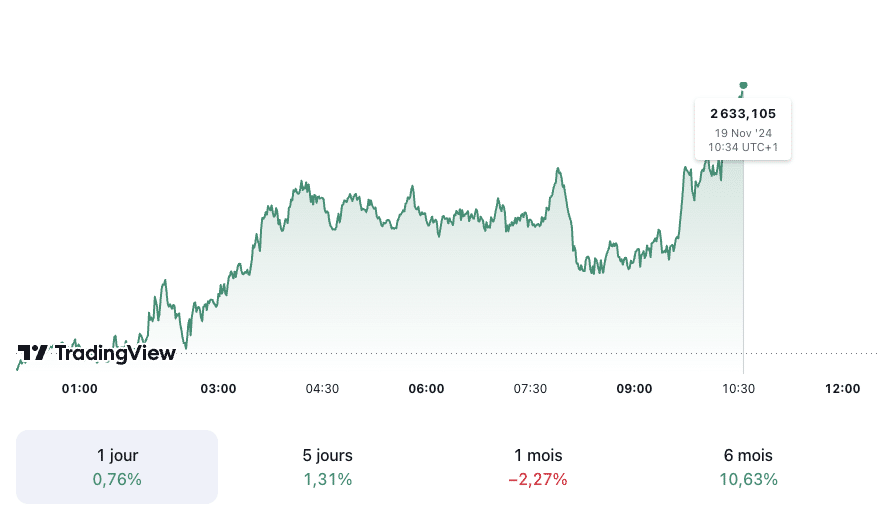Select the 10:30 time axis label

click(739, 388)
